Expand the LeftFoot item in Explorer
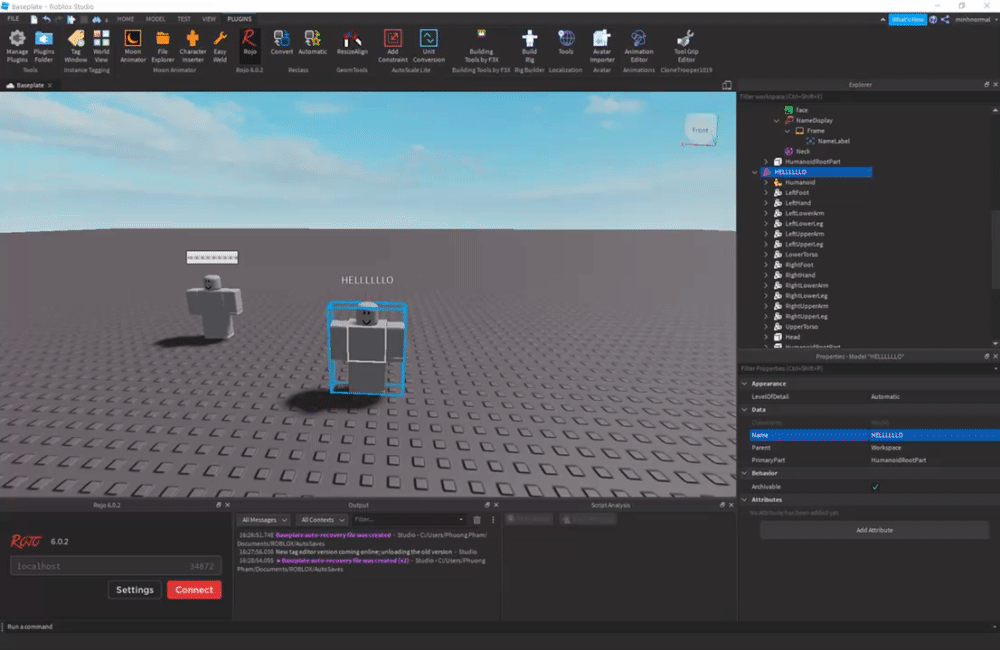1000x650 pixels. pos(766,193)
